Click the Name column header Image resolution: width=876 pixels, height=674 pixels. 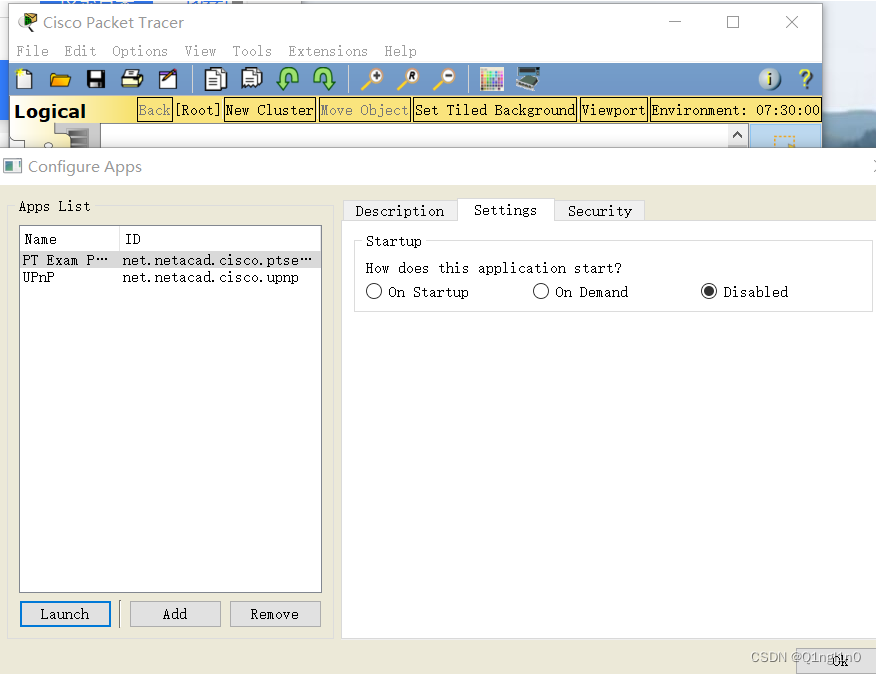tap(69, 239)
